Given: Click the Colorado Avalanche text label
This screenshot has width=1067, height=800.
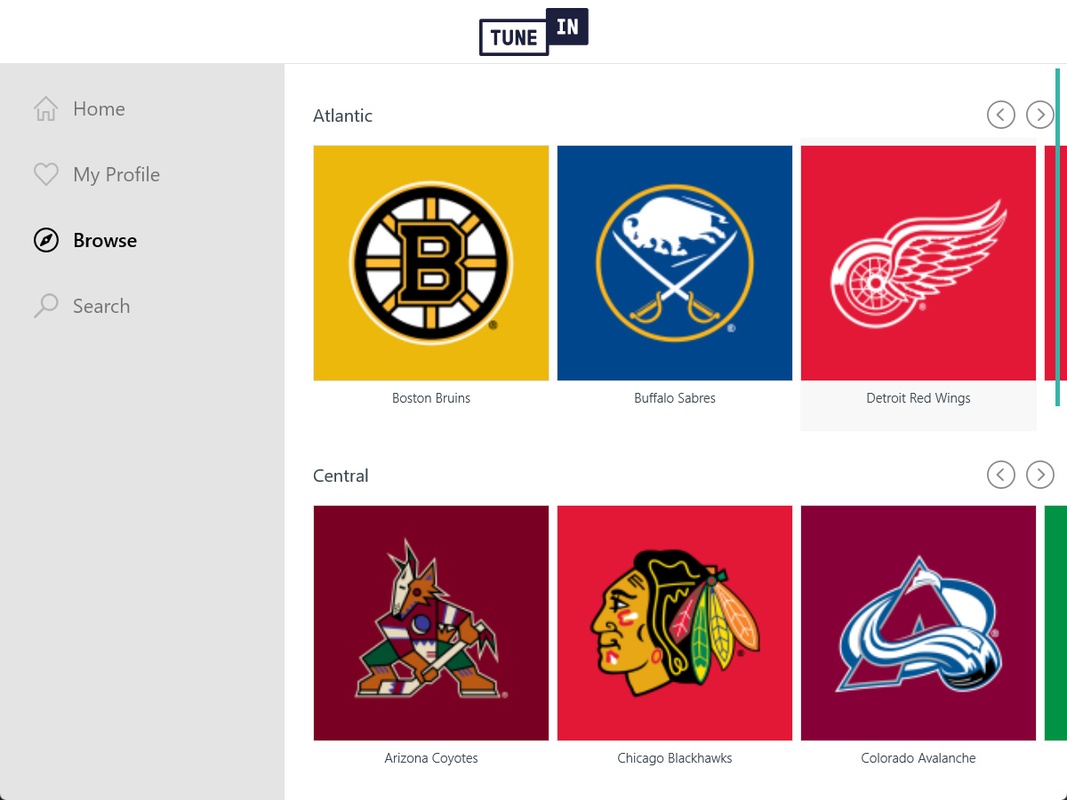Looking at the screenshot, I should (918, 758).
